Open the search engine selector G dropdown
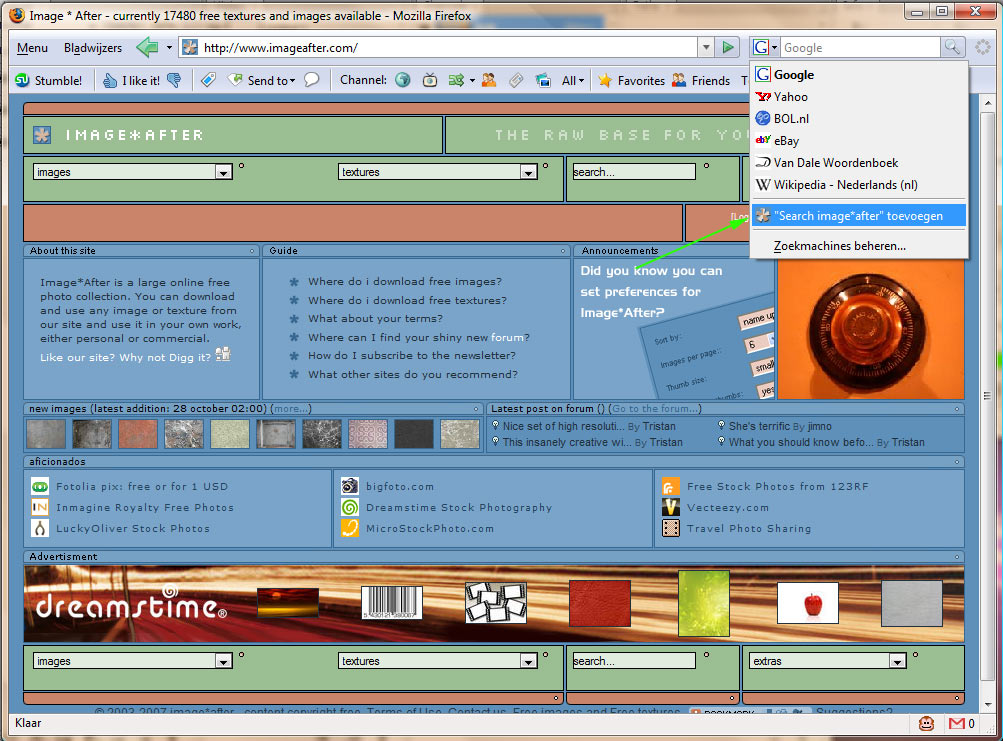The width and height of the screenshot is (1003, 741). pos(765,47)
